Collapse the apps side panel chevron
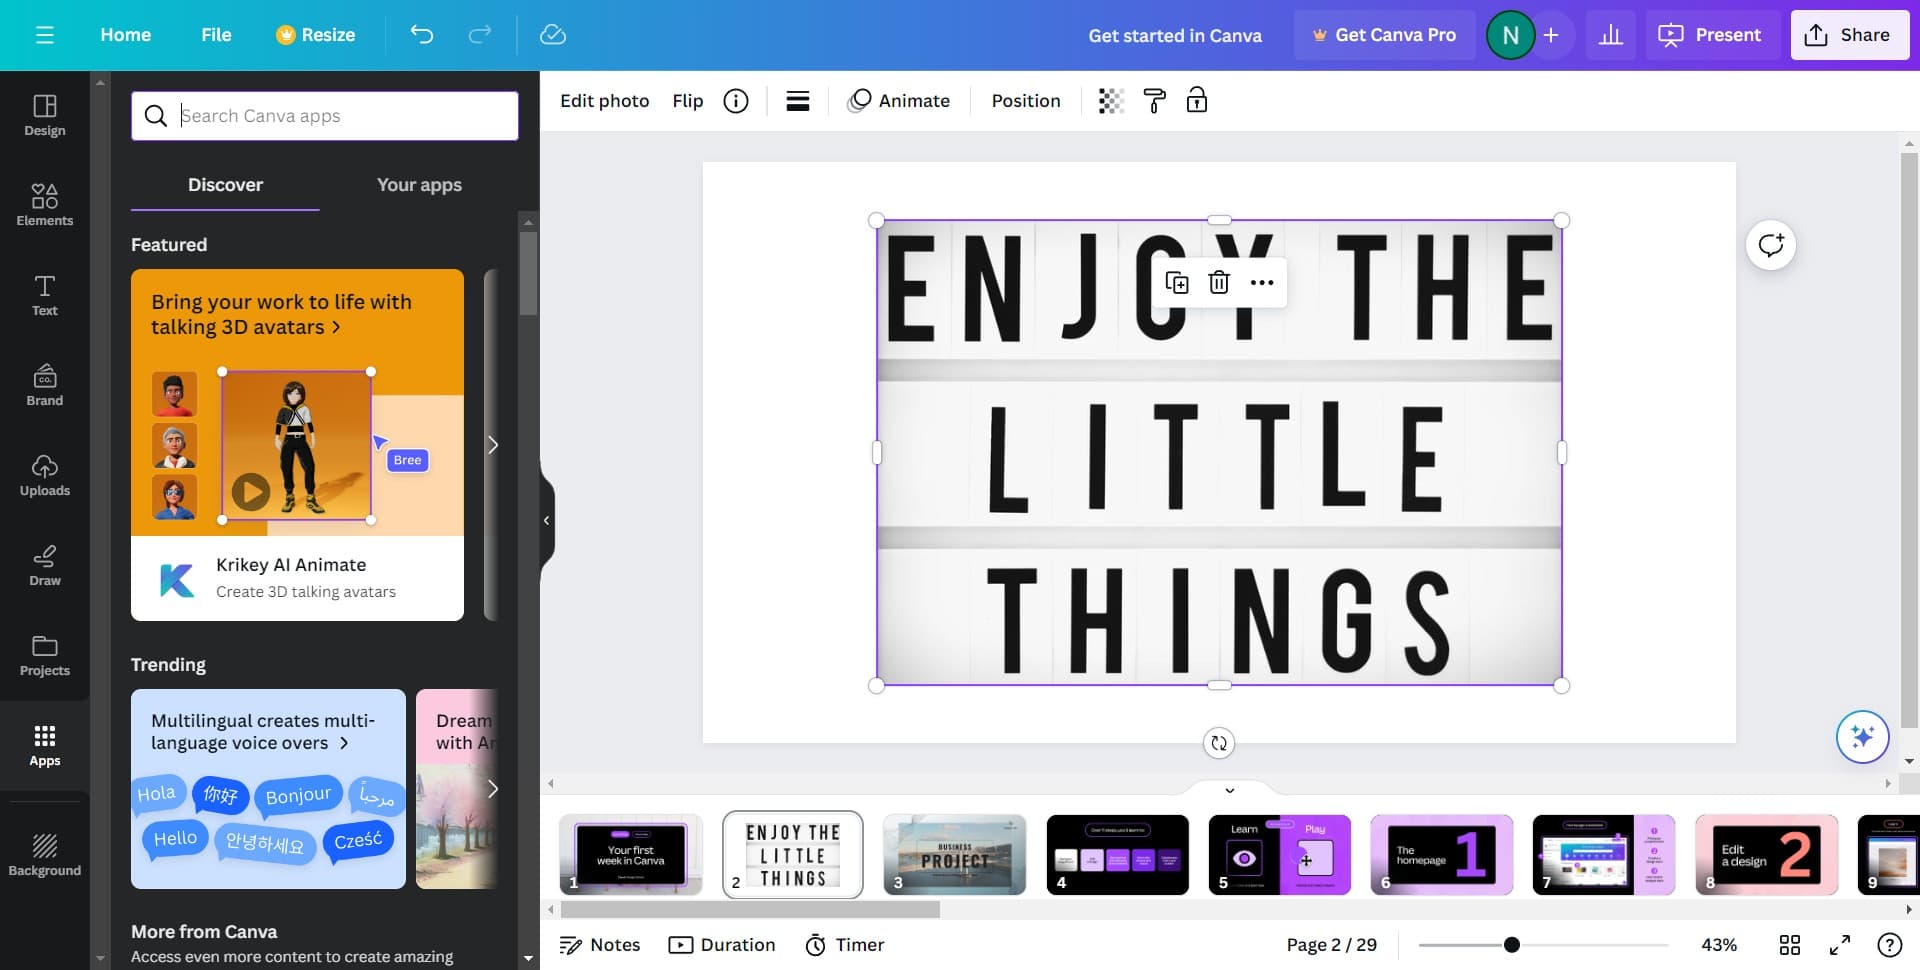The height and width of the screenshot is (970, 1920). point(547,520)
